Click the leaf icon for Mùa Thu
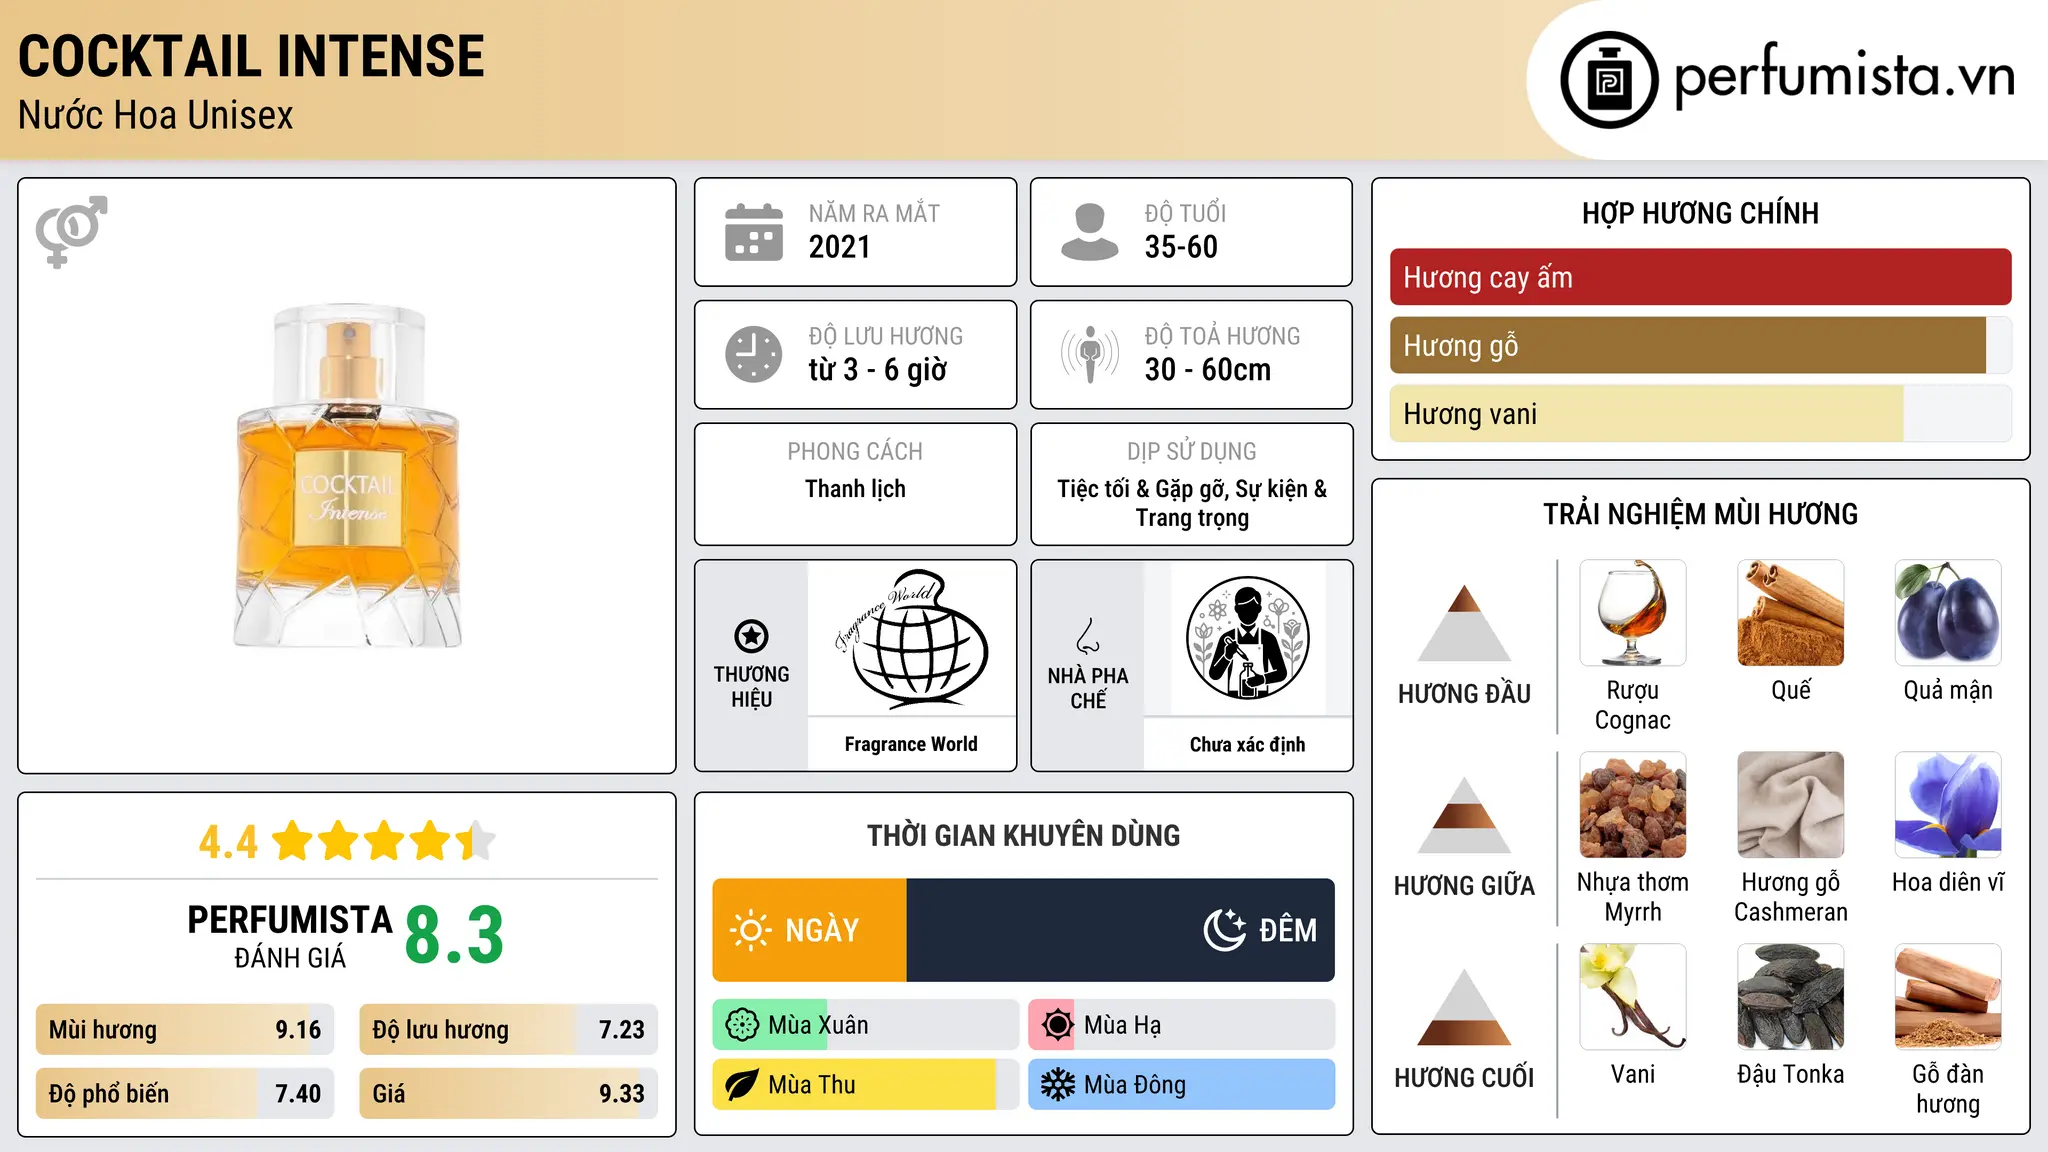 pos(742,1085)
